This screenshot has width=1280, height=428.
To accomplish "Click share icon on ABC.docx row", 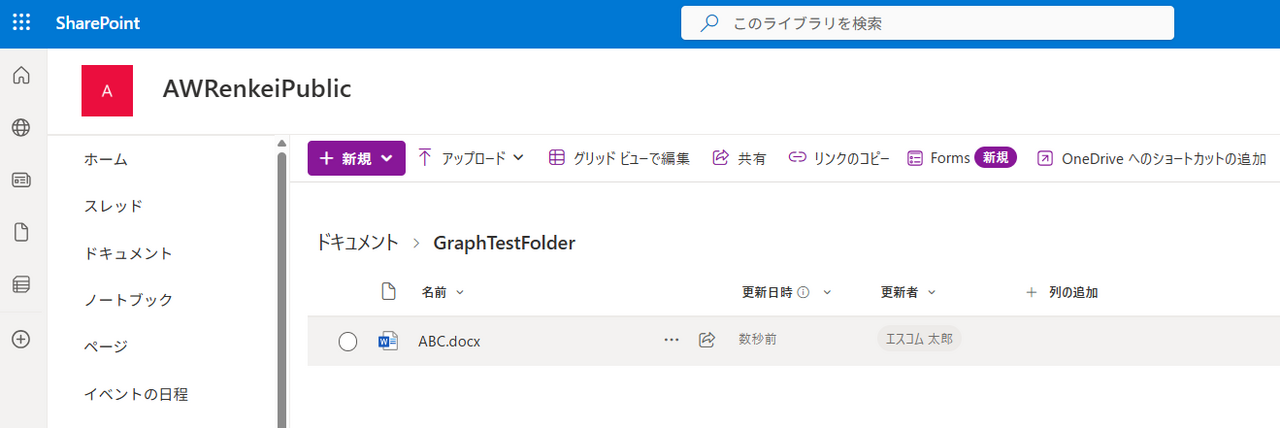I will coord(707,340).
